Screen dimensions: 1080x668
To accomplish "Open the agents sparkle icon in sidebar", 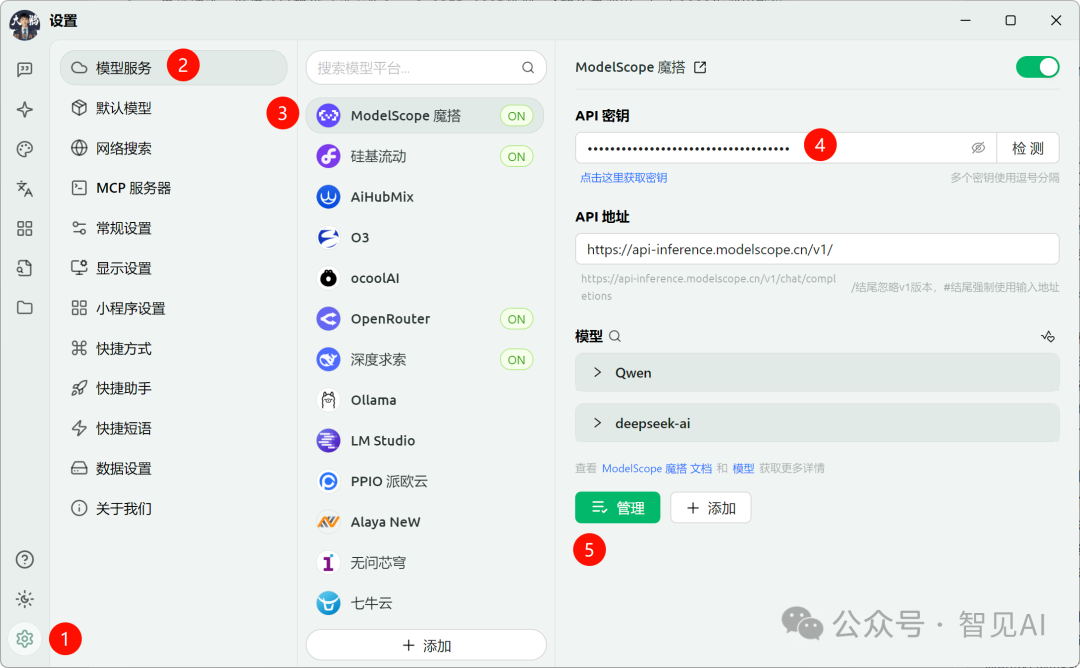I will (25, 109).
